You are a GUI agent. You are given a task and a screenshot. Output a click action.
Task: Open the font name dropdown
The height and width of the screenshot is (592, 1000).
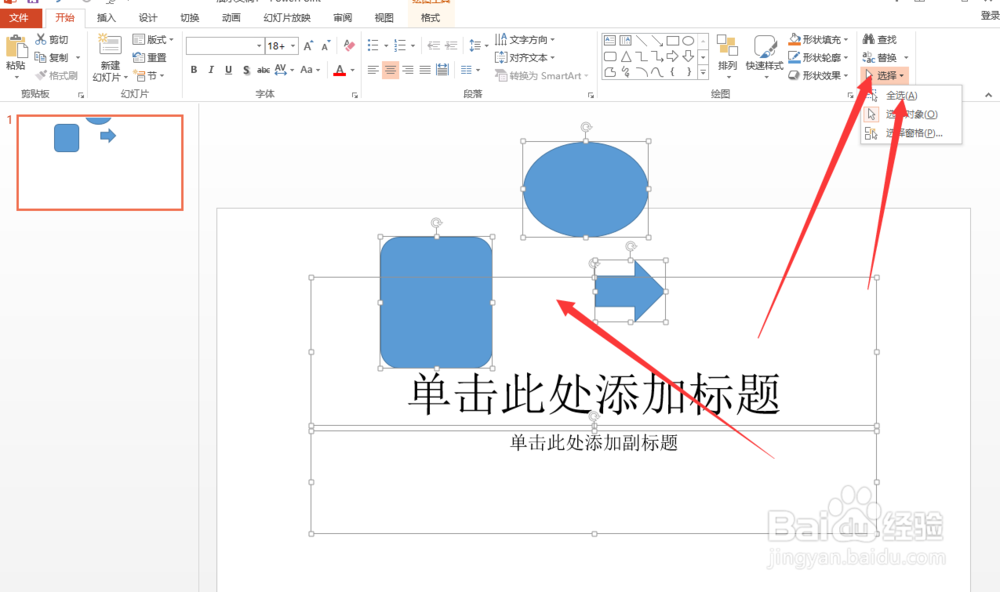(x=259, y=46)
